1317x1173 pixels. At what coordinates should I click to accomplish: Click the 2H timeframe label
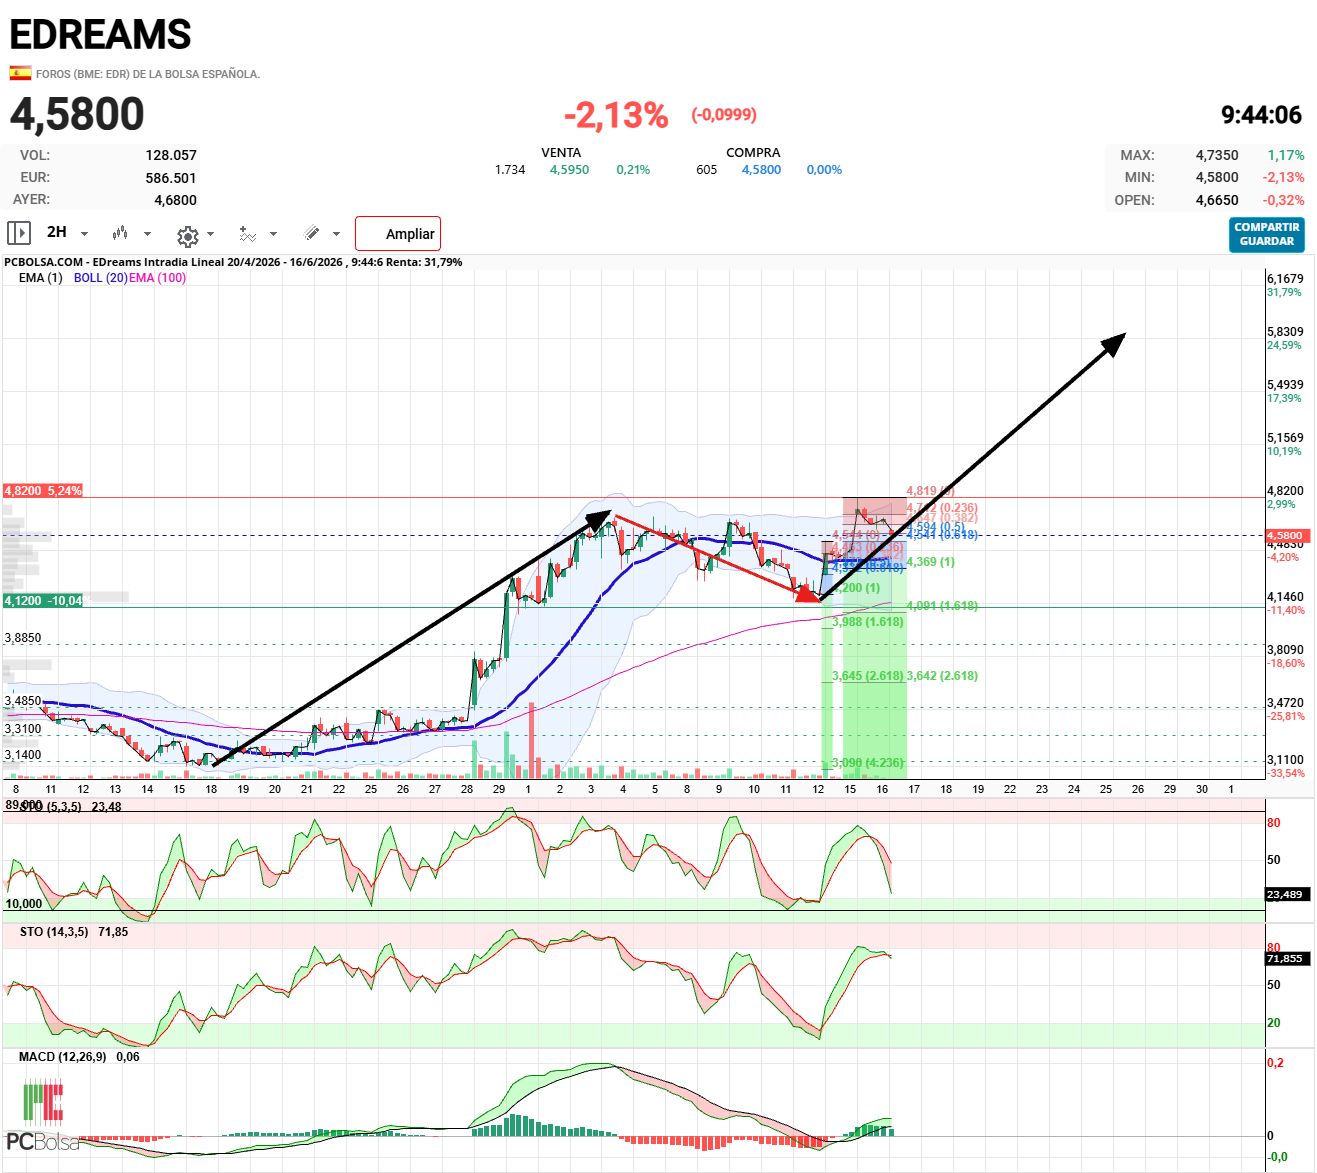[x=57, y=232]
